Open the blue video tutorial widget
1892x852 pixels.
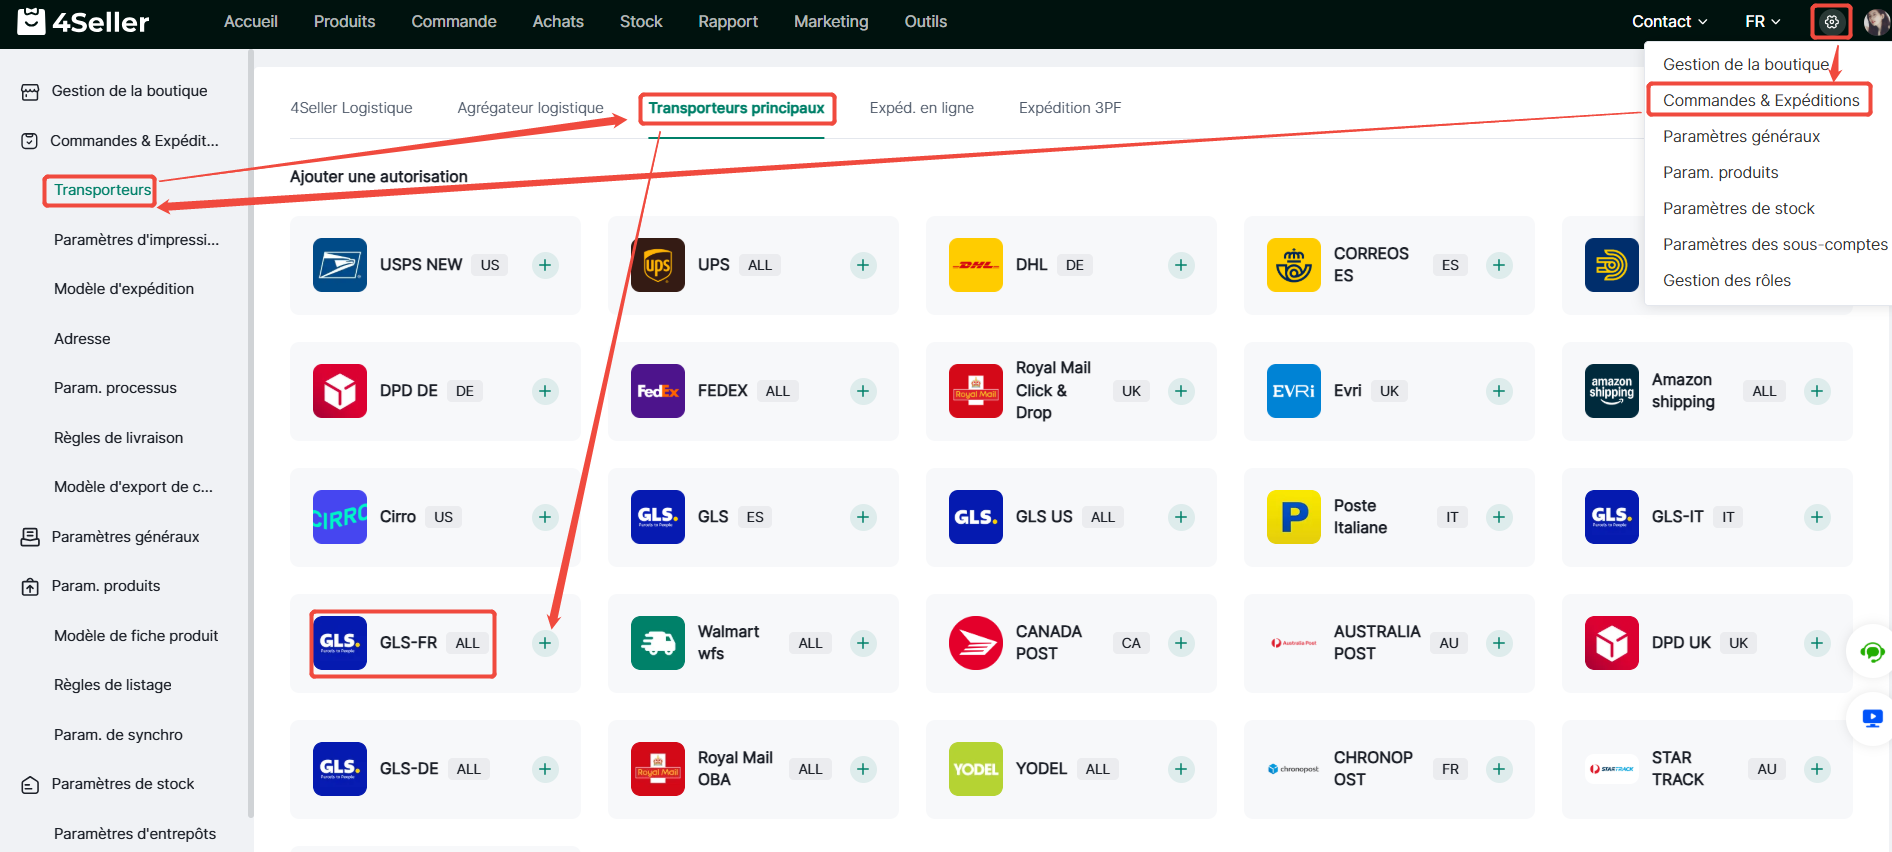[x=1872, y=718]
